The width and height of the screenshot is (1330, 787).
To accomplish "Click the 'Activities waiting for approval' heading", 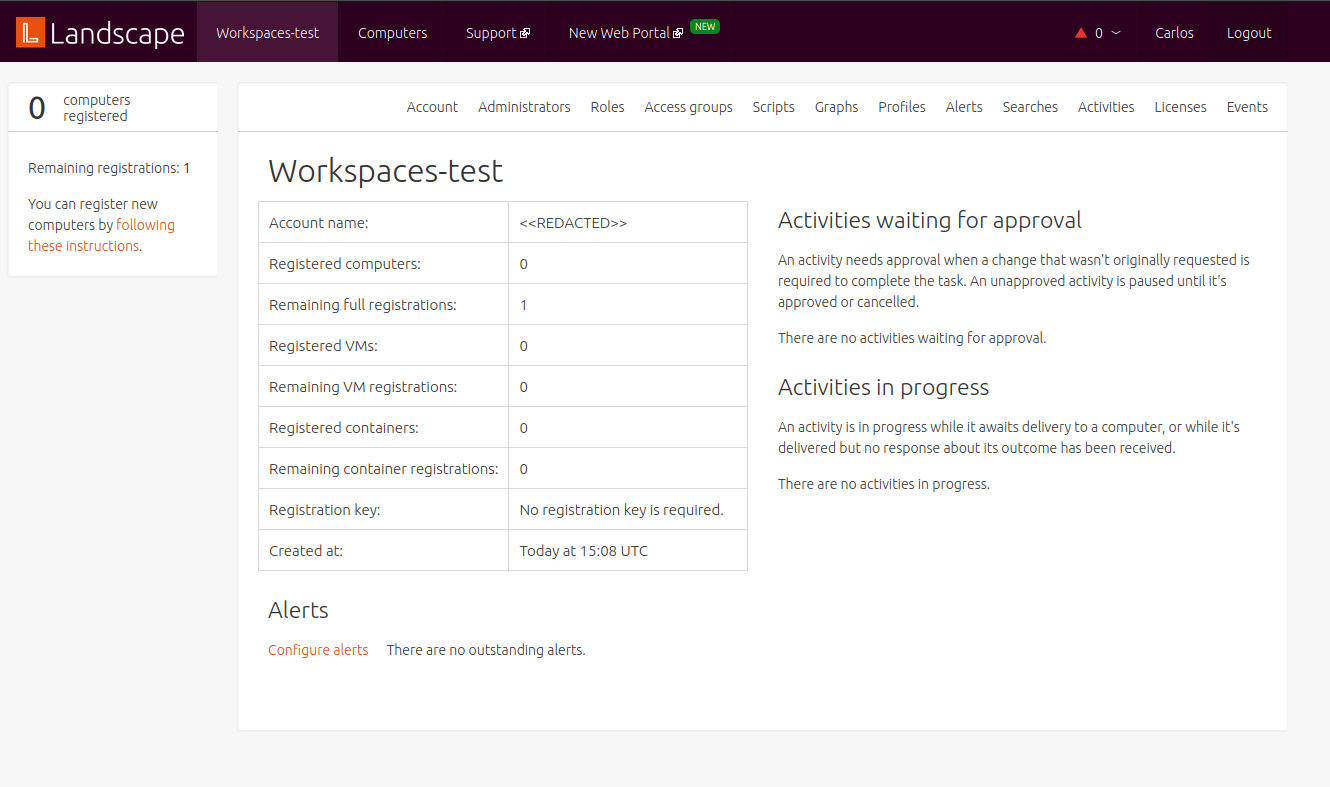I will click(x=930, y=220).
